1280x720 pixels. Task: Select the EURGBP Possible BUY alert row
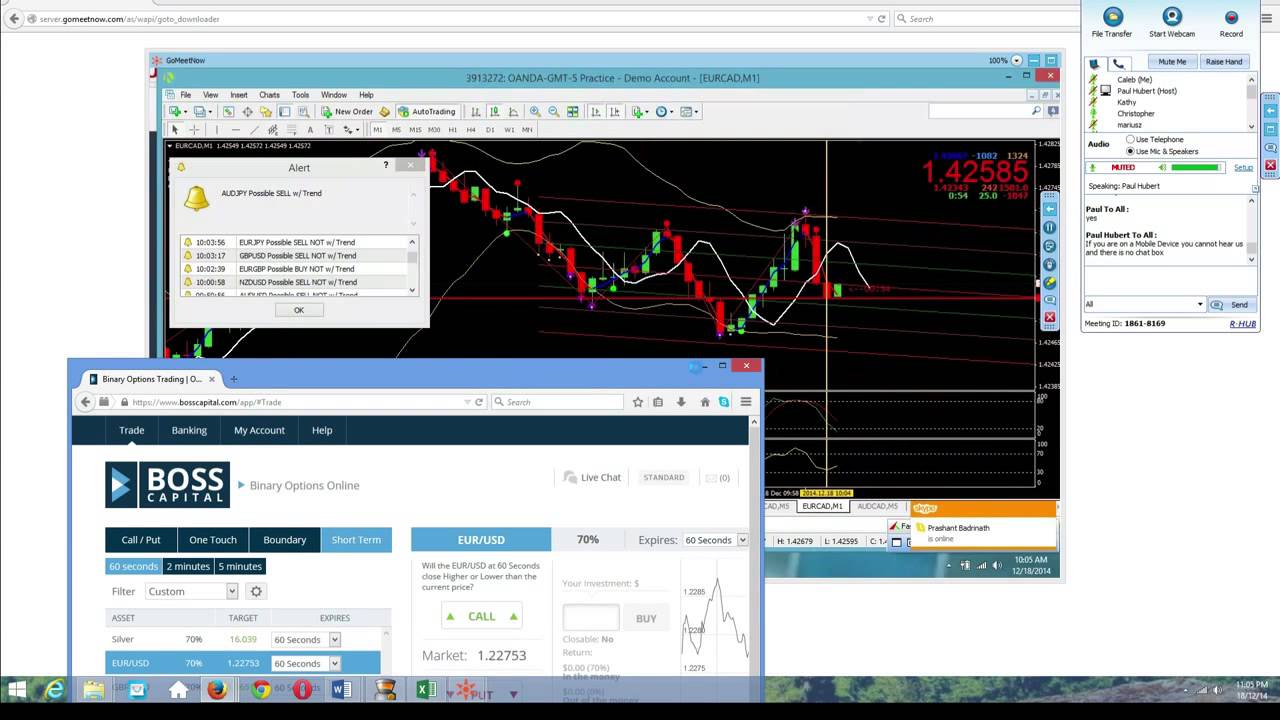(x=293, y=269)
